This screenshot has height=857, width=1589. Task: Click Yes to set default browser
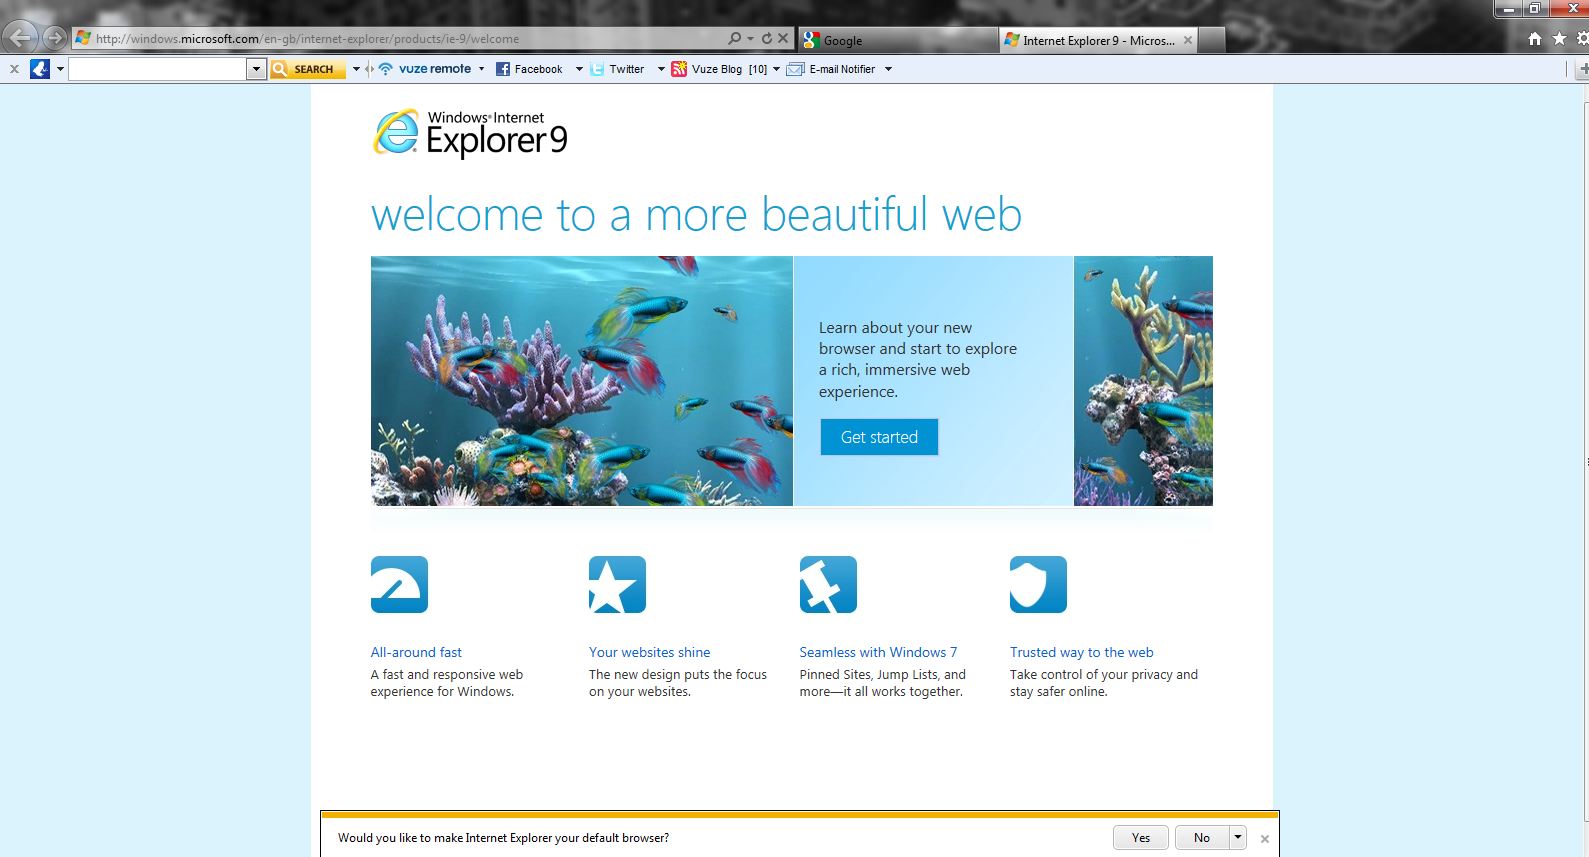pos(1140,838)
